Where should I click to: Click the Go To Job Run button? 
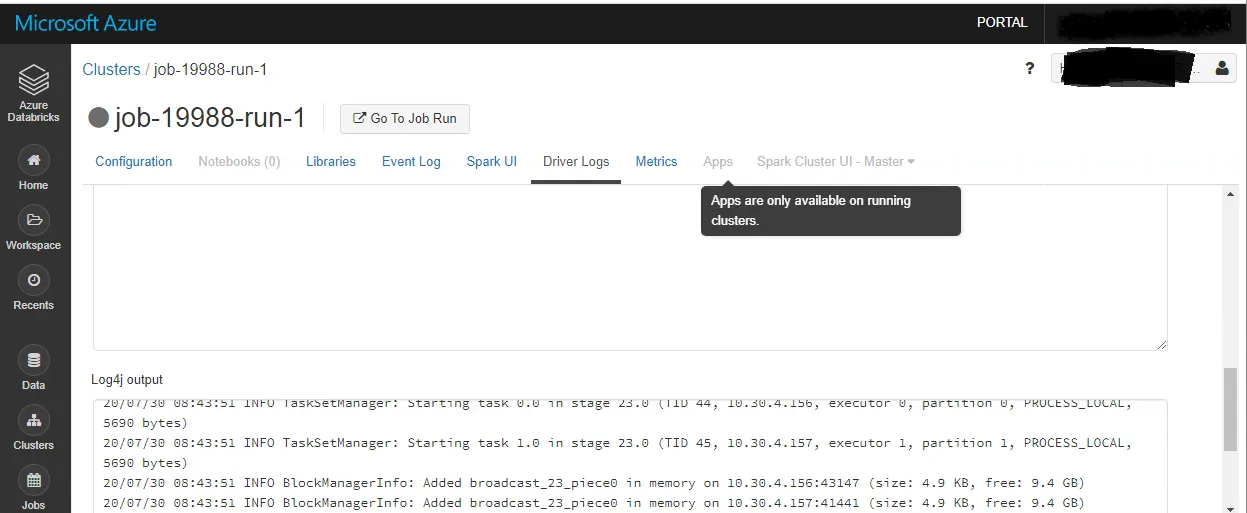[405, 118]
